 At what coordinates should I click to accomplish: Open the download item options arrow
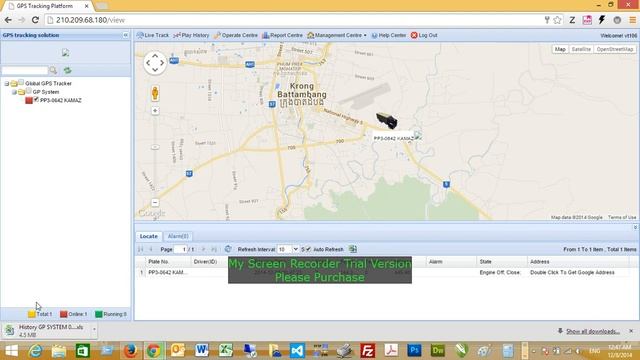[x=94, y=329]
